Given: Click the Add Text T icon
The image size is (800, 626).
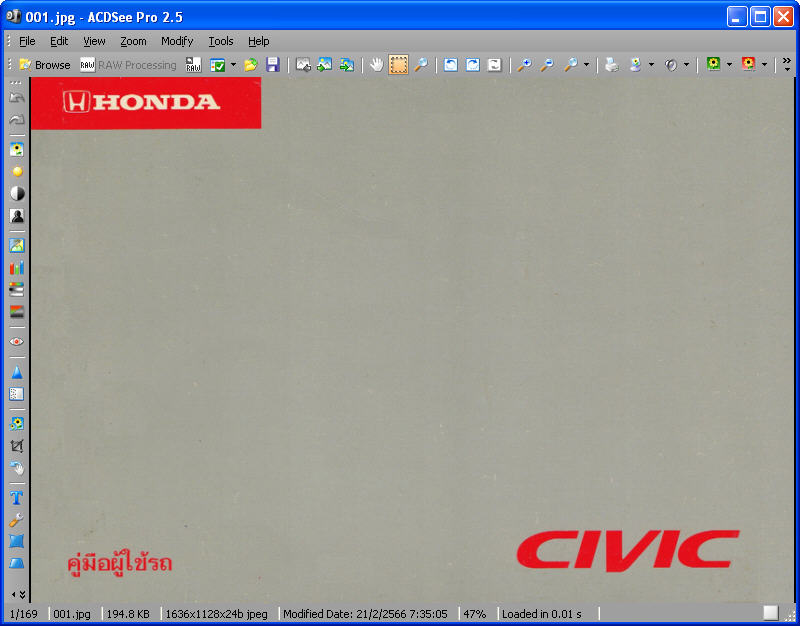Looking at the screenshot, I should 17,497.
